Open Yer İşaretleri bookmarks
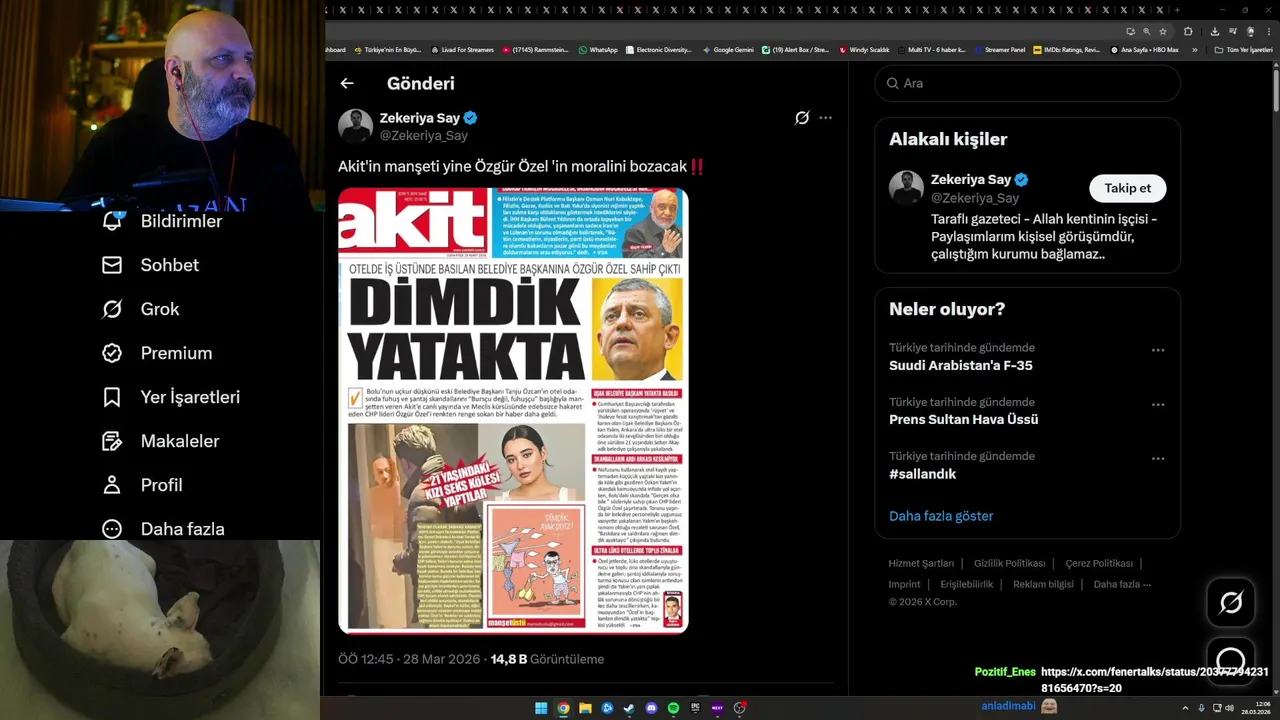The image size is (1280, 720). [x=171, y=397]
